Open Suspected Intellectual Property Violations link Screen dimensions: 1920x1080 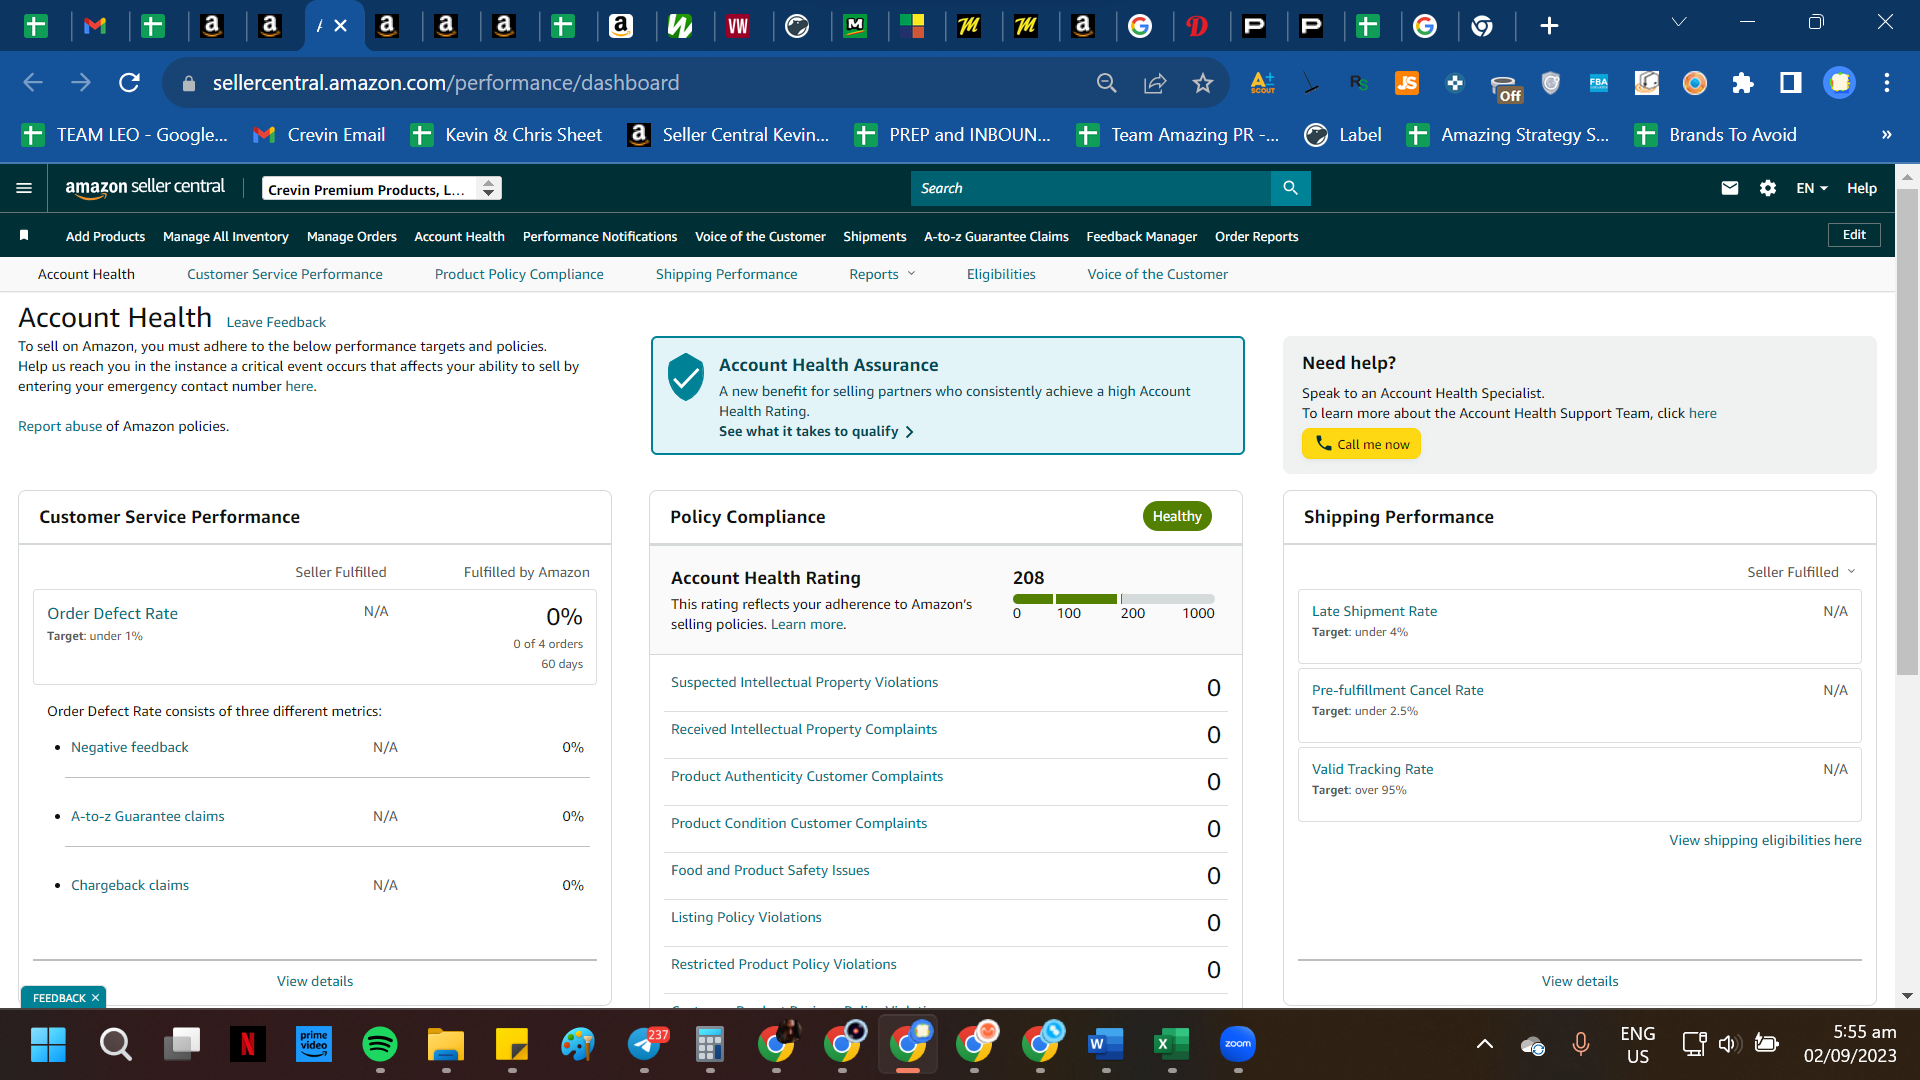pyautogui.click(x=805, y=682)
